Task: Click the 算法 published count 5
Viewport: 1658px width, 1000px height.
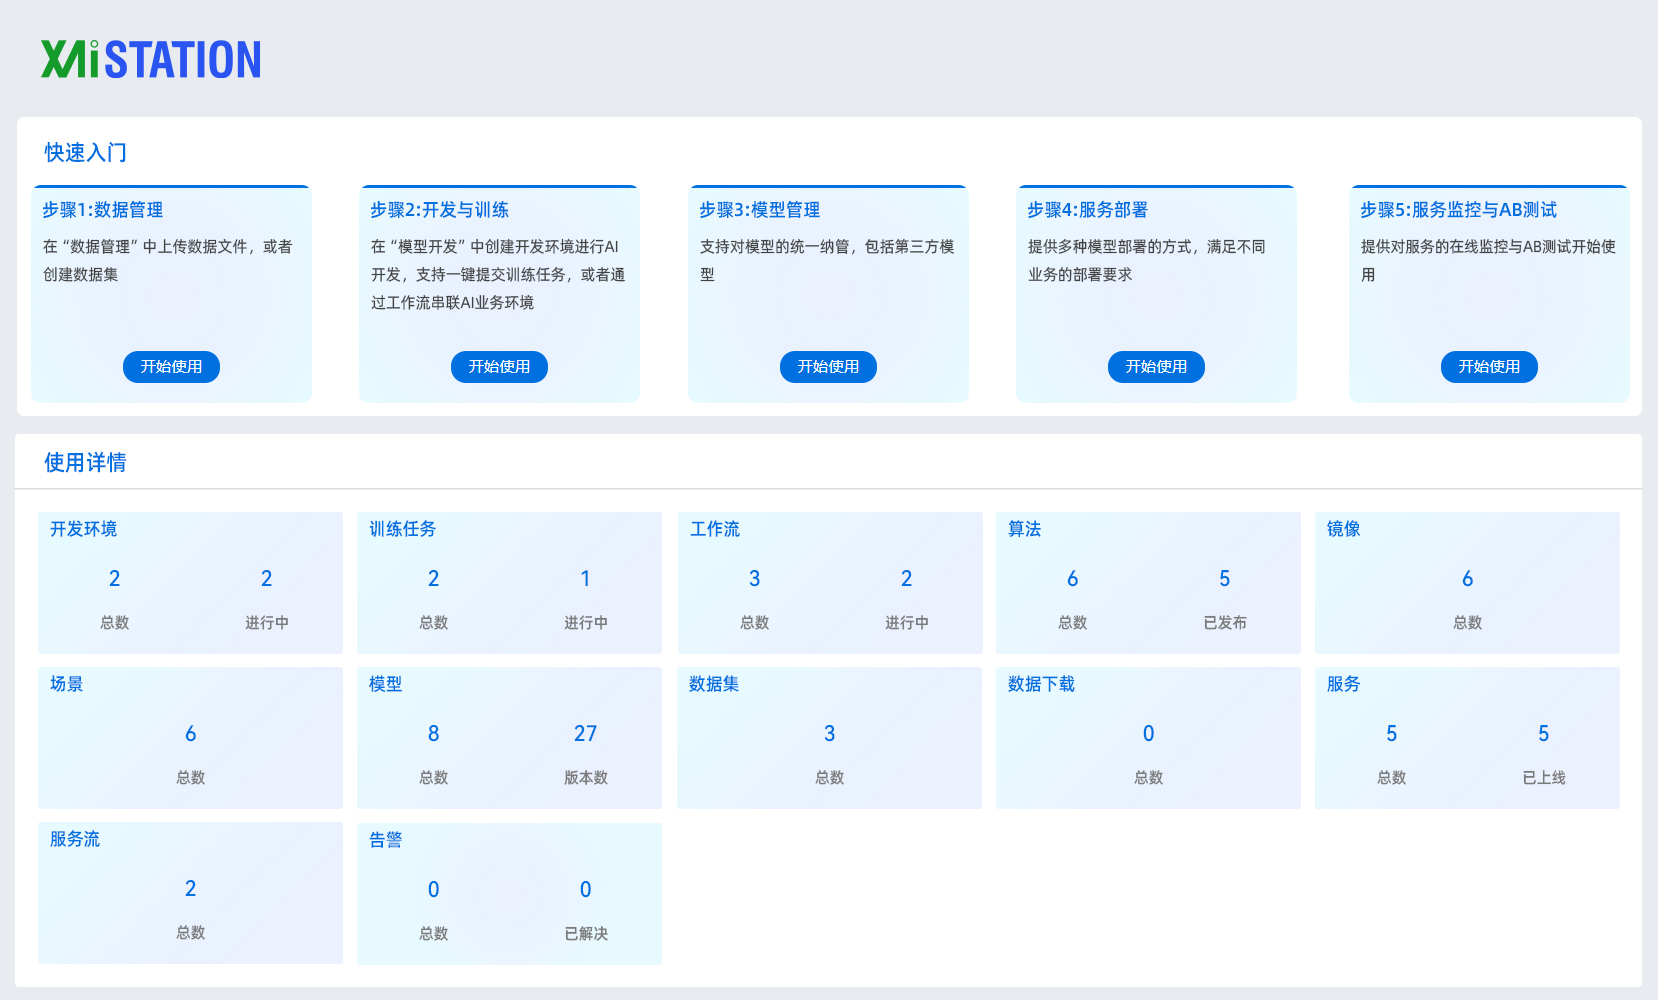Action: point(1224,579)
